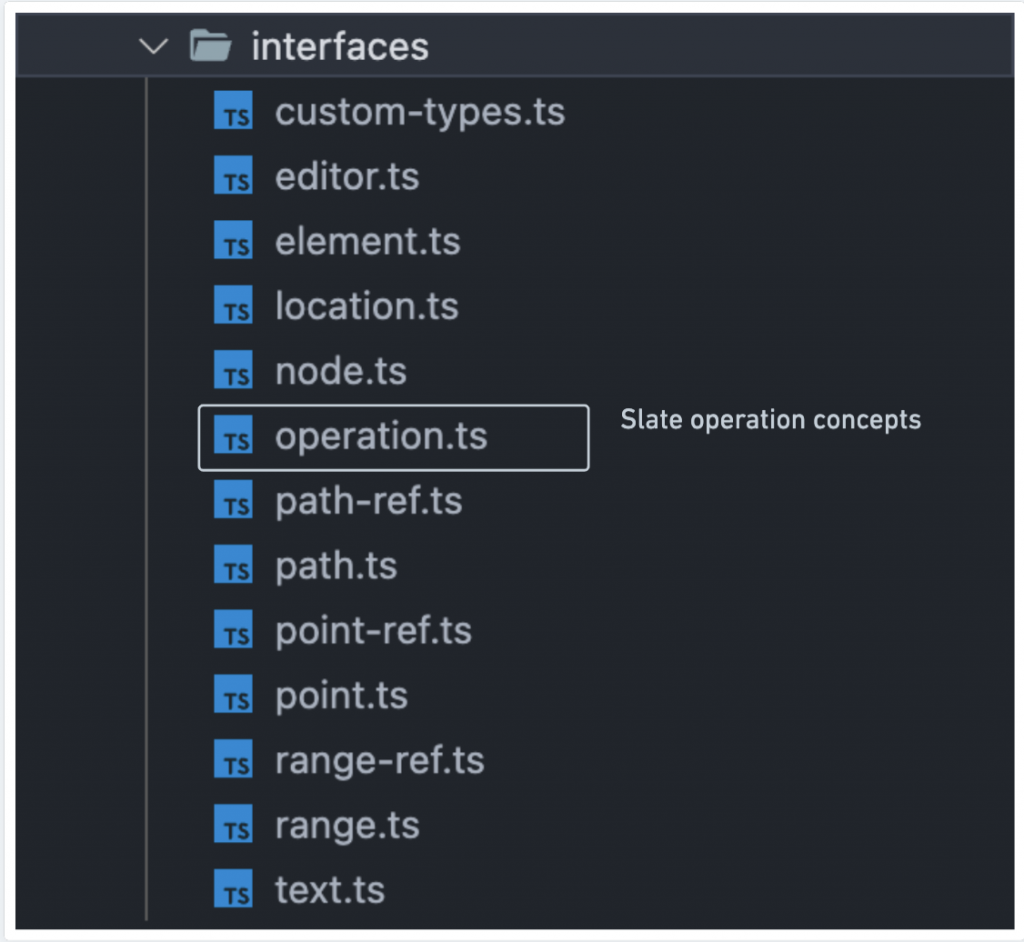Click the interfaces folder icon
The image size is (1024, 942).
[x=210, y=46]
